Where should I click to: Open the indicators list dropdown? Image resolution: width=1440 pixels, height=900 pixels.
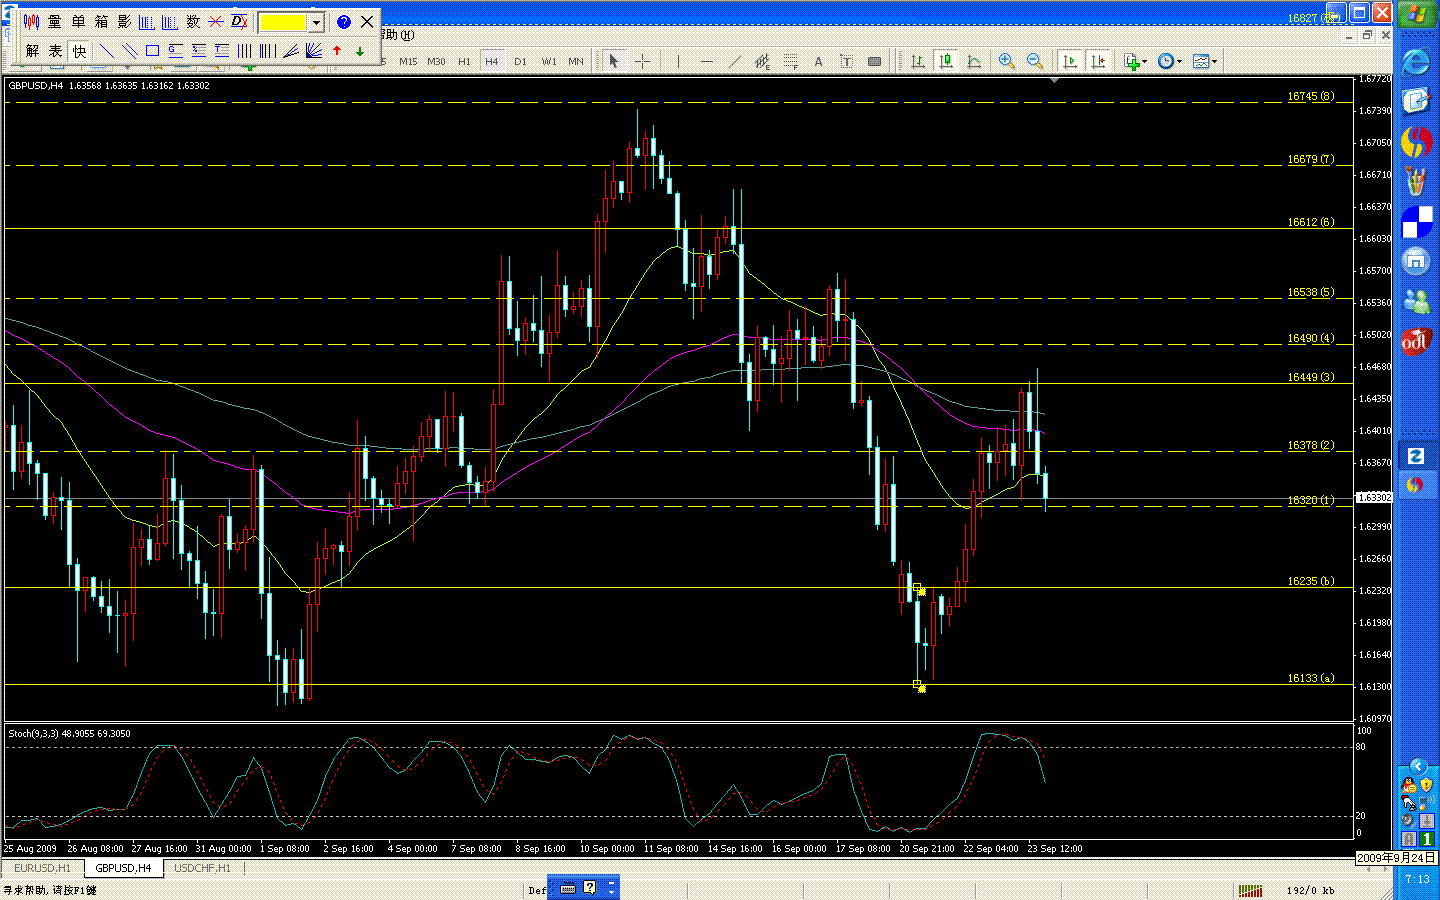[x=1135, y=61]
